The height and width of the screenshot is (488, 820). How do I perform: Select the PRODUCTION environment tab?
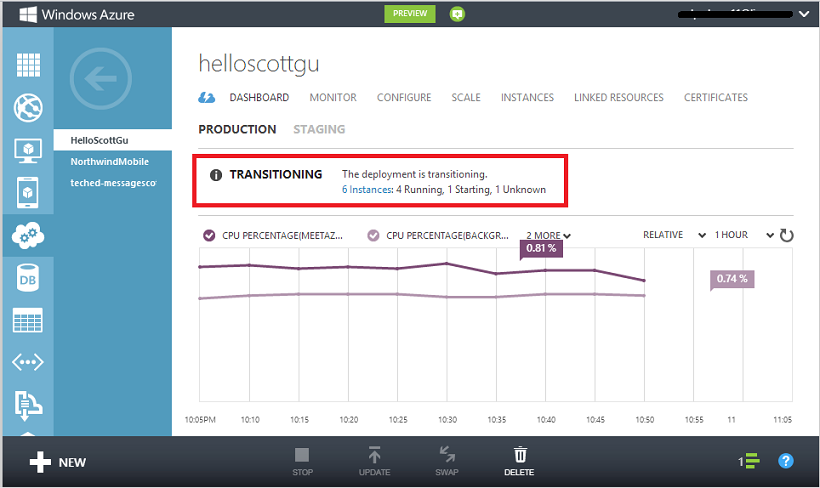(237, 129)
